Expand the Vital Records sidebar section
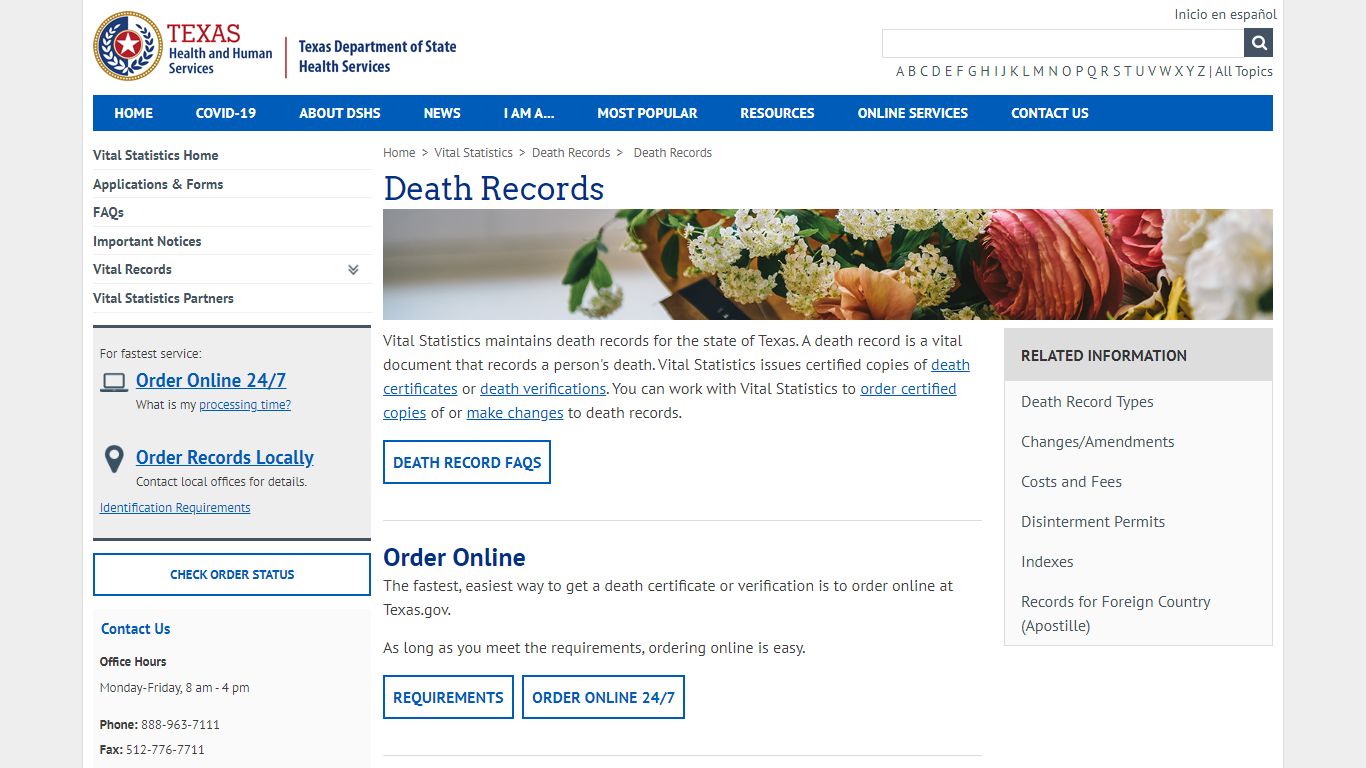Viewport: 1366px width, 768px height. tap(352, 269)
